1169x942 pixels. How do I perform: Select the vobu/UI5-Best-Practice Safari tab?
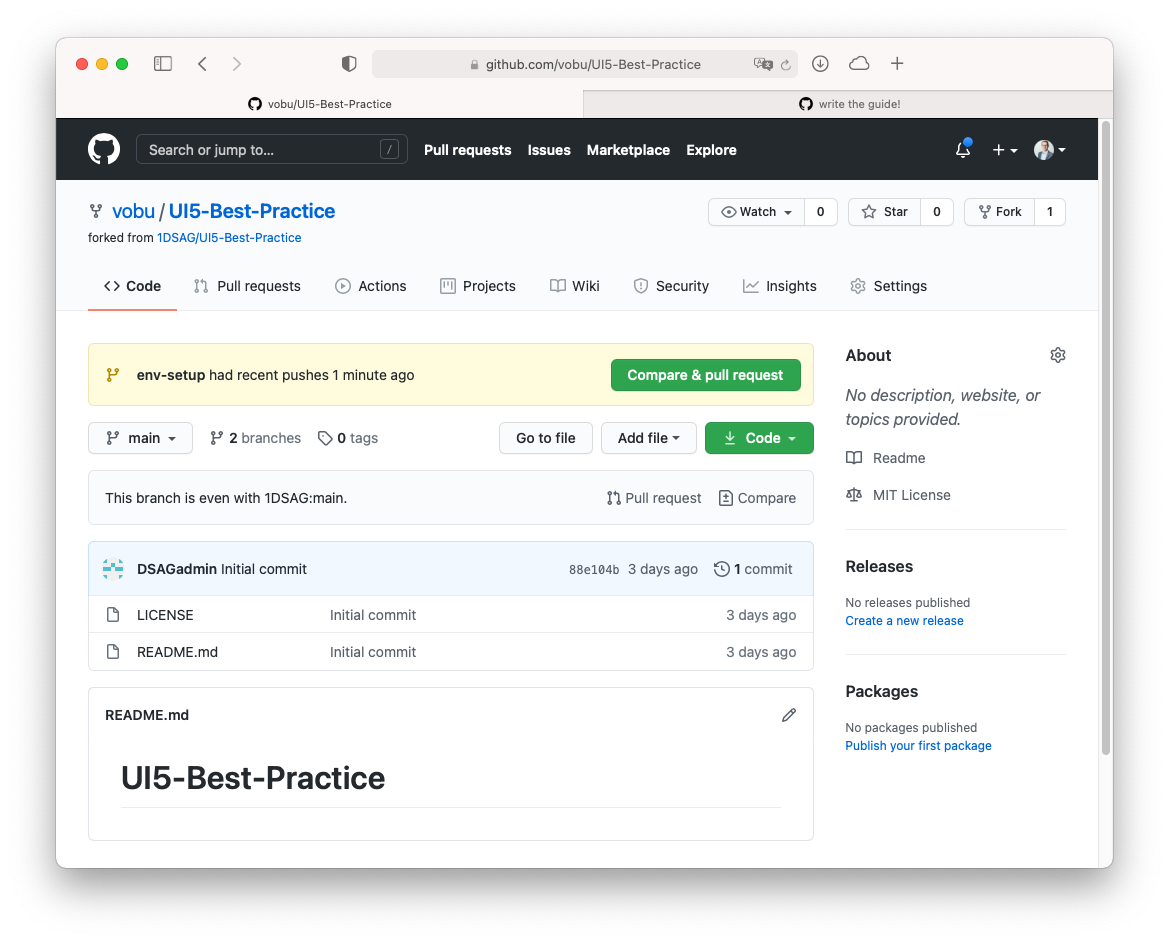[x=319, y=104]
